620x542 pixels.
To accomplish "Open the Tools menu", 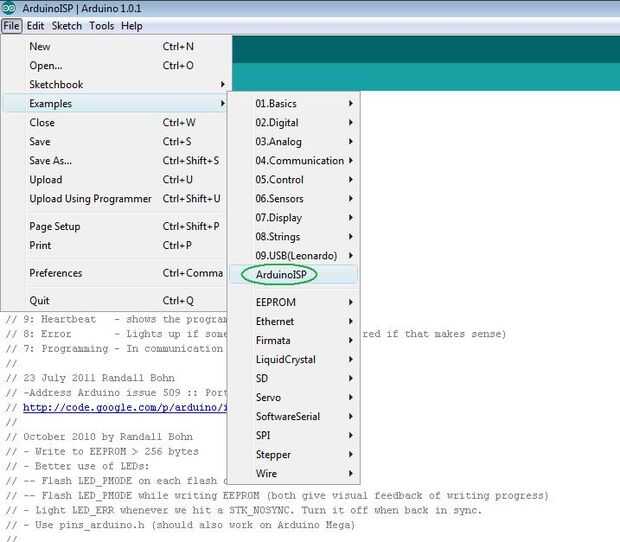I will [x=101, y=26].
